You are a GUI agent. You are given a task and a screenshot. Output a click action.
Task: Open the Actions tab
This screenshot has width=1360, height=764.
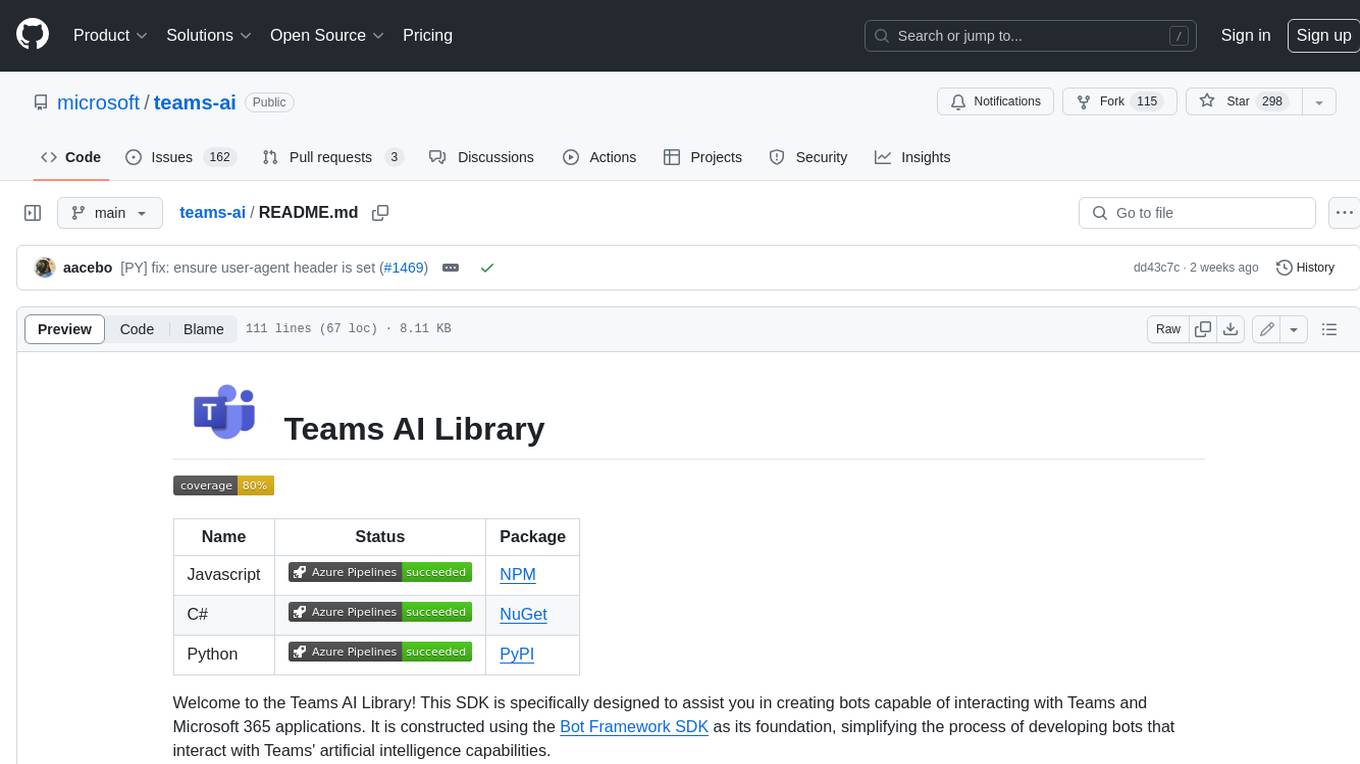599,157
